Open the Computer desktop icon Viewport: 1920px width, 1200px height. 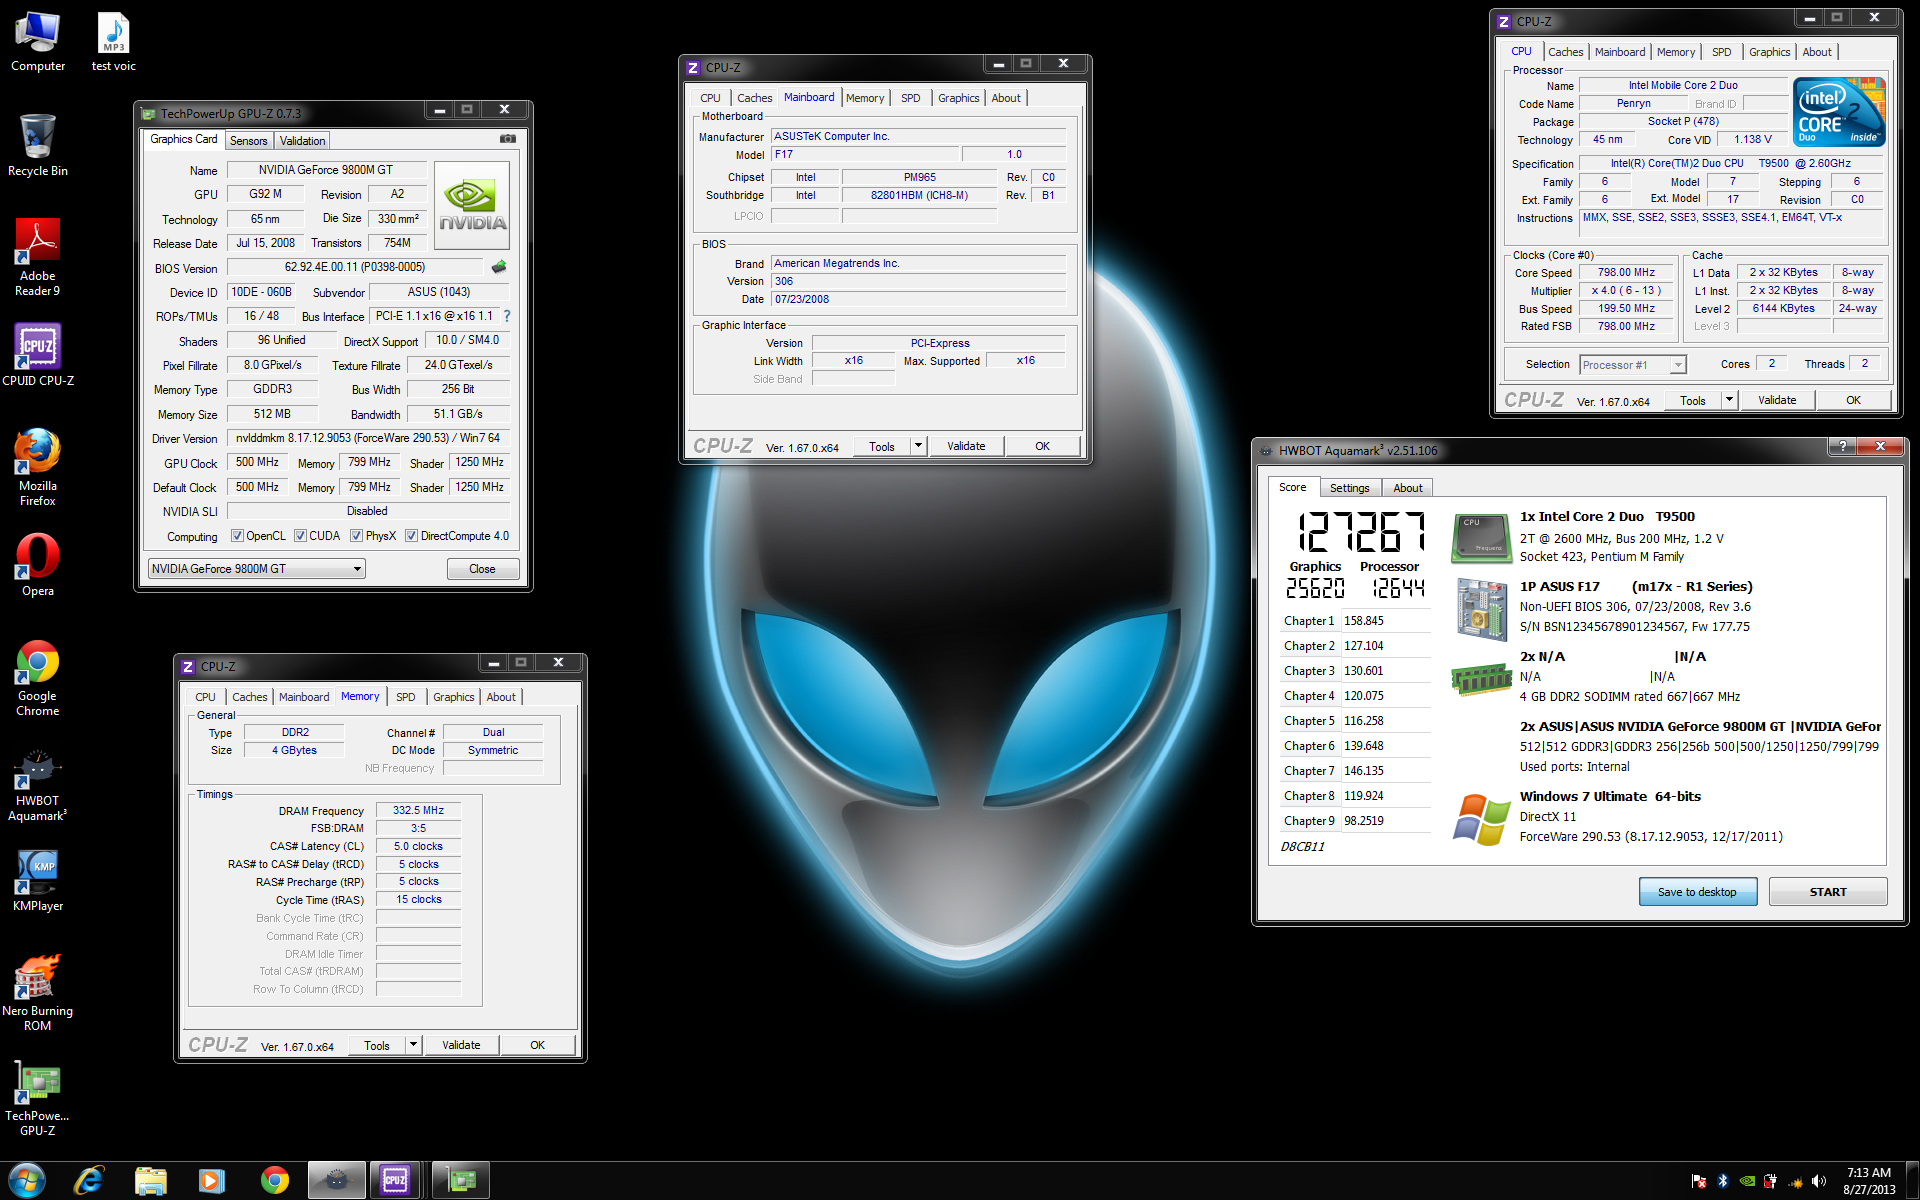38,42
